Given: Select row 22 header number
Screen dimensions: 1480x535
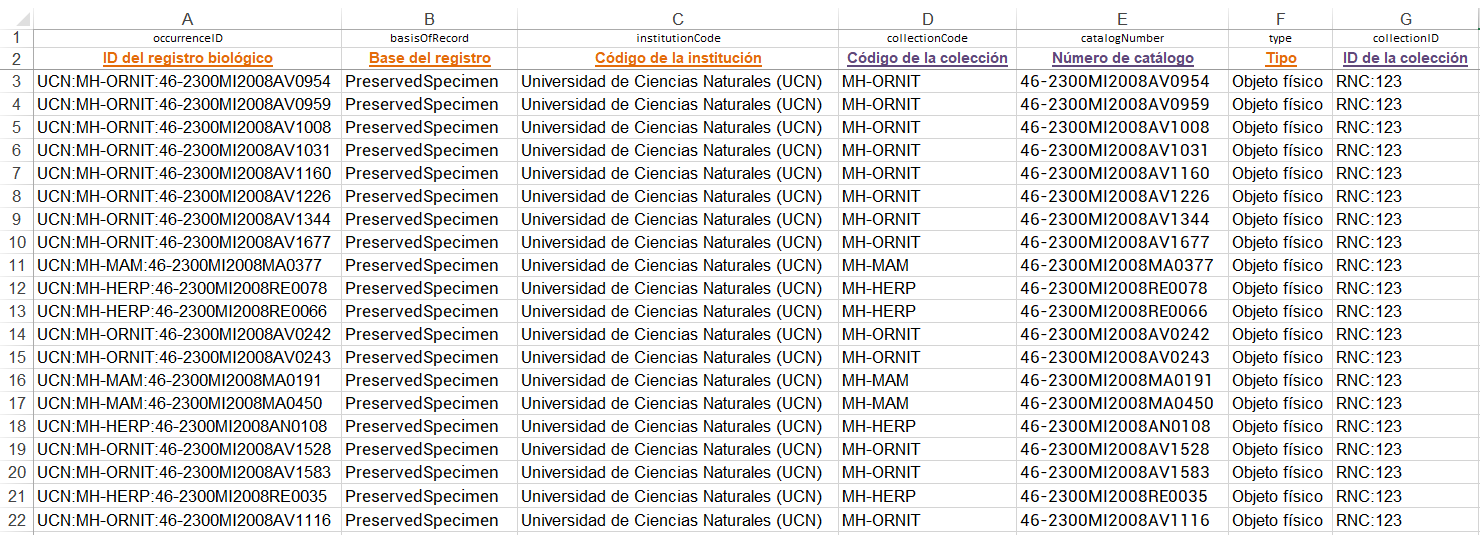Looking at the screenshot, I should pos(17,520).
